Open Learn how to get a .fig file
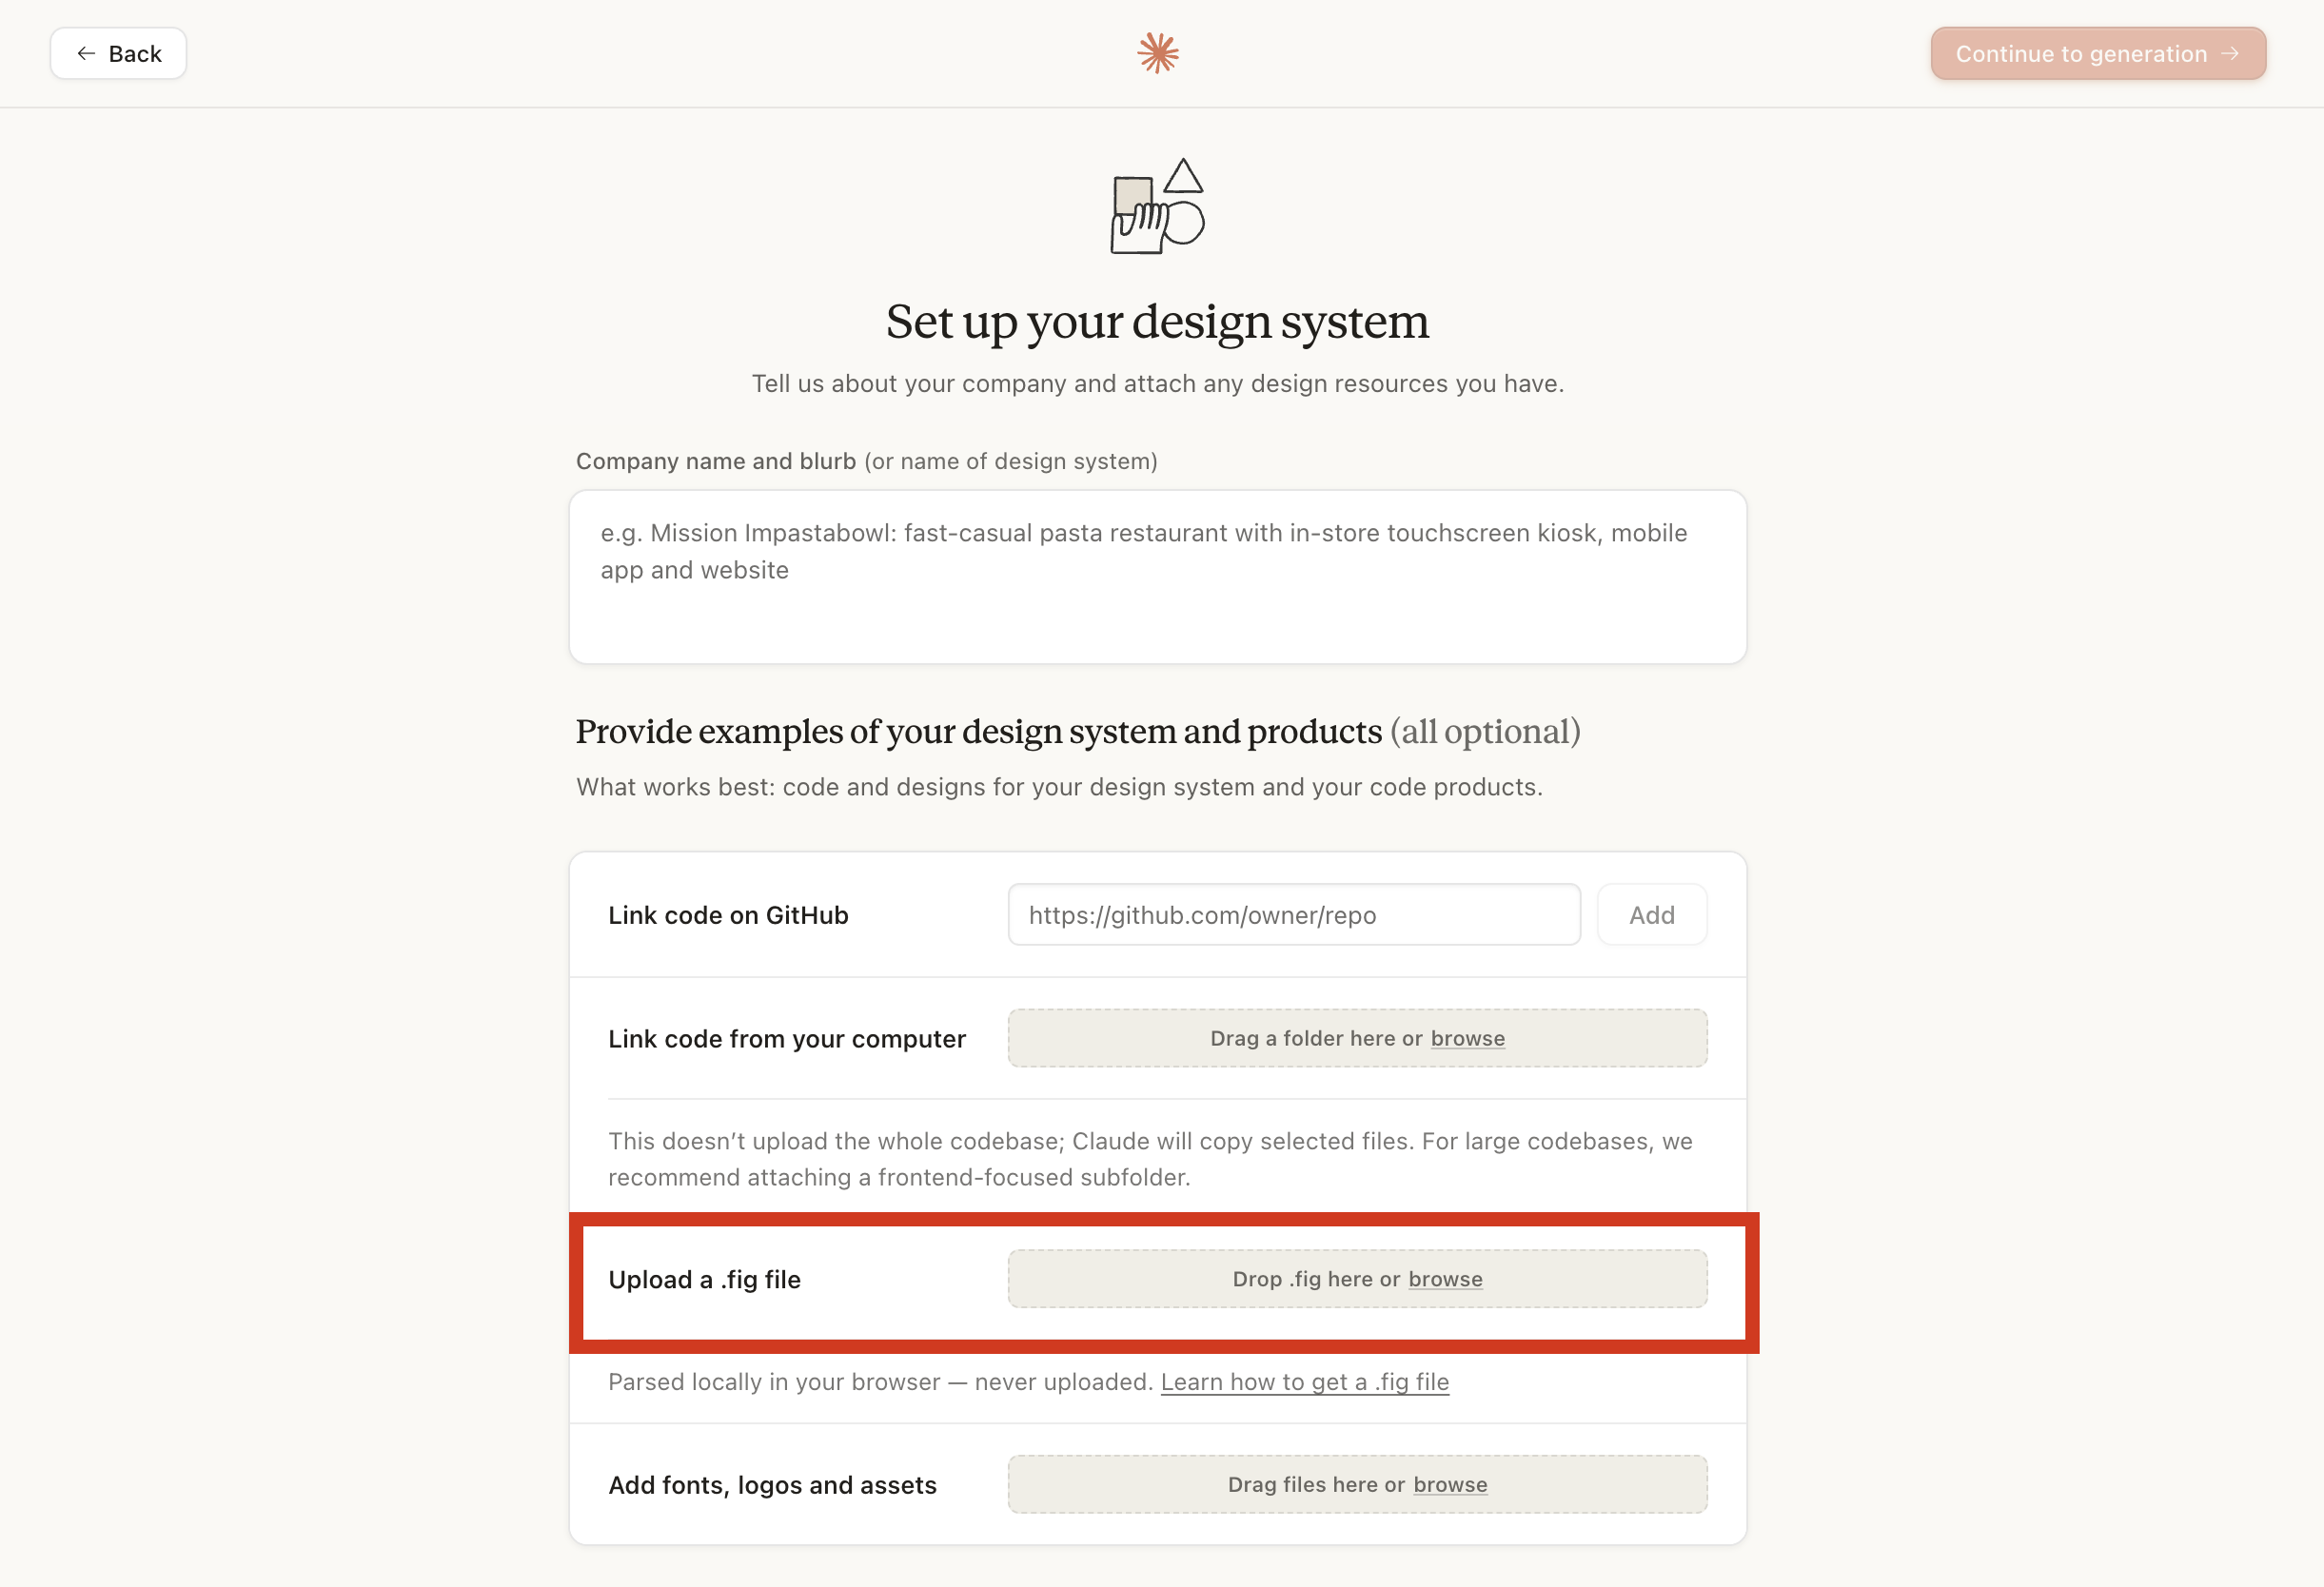2324x1587 pixels. (x=1304, y=1383)
